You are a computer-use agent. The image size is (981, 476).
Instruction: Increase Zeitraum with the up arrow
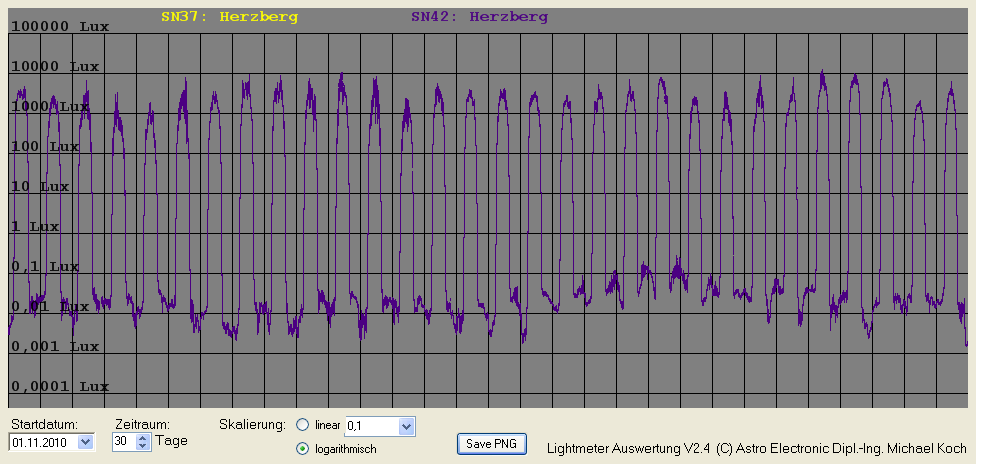142,436
